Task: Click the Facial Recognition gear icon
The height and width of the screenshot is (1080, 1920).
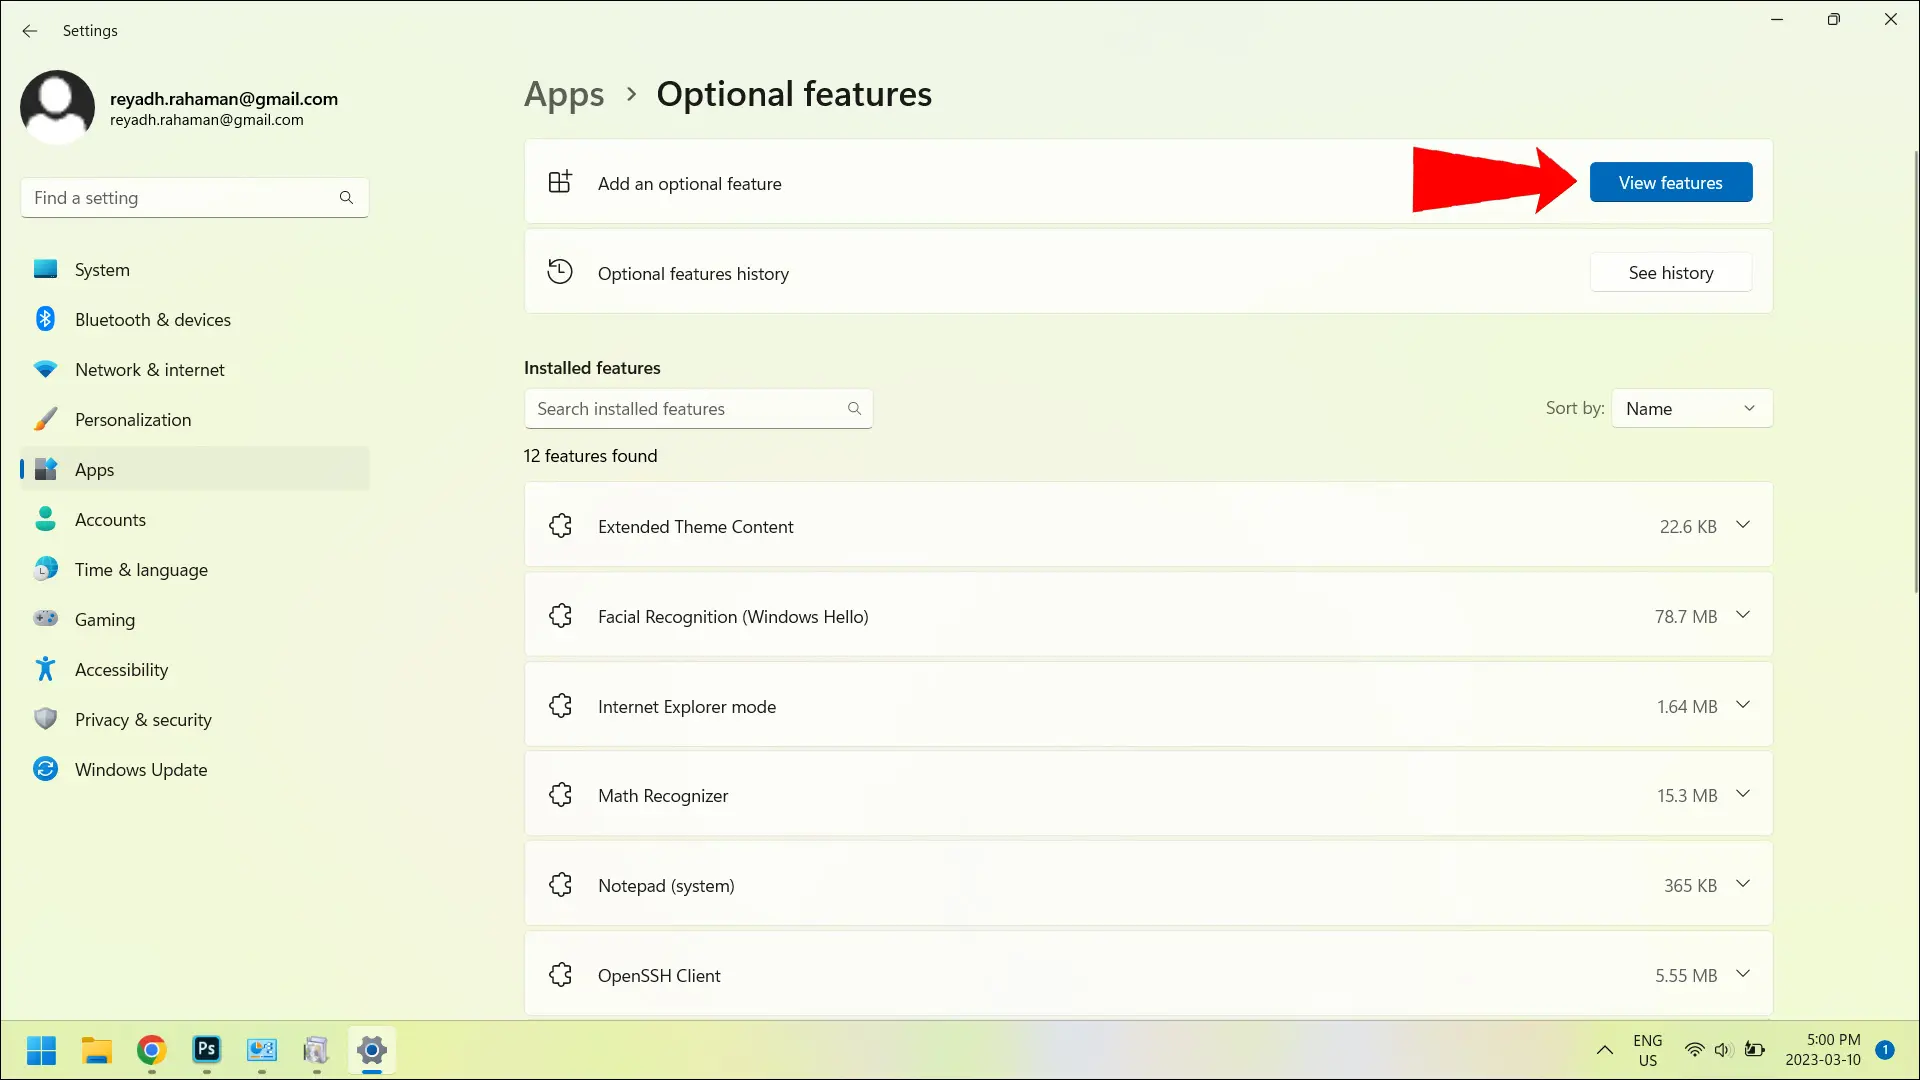Action: [560, 616]
